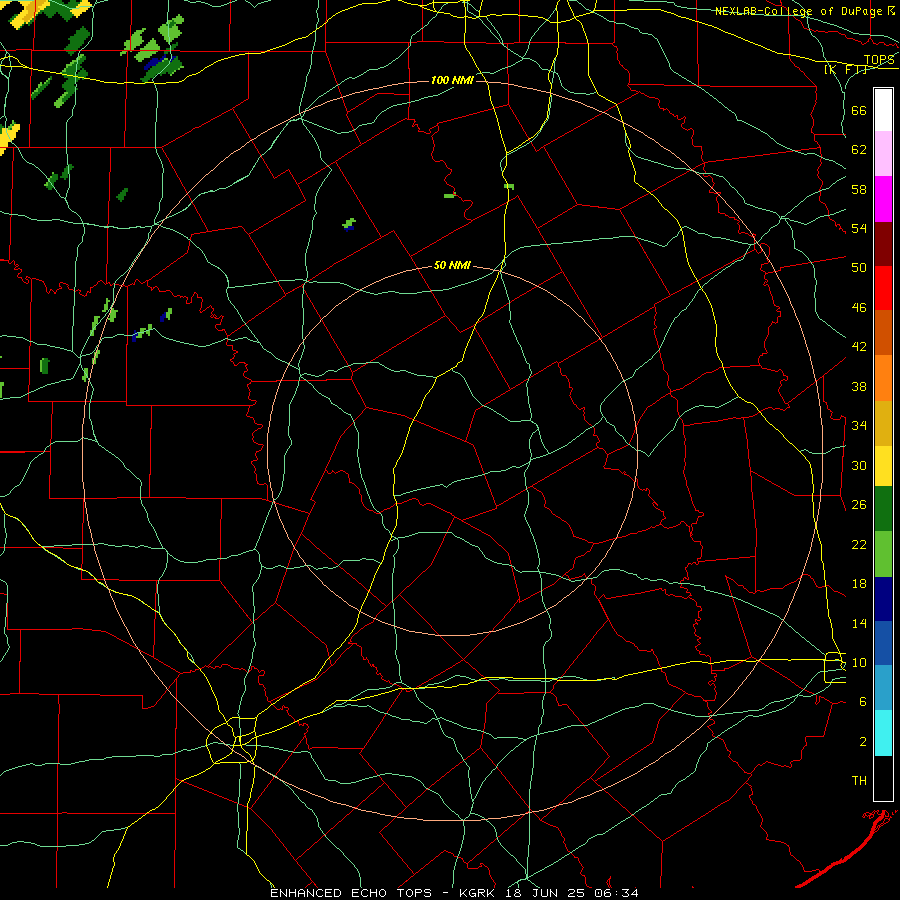Click the light green 26 kft legend swatch

883,554
